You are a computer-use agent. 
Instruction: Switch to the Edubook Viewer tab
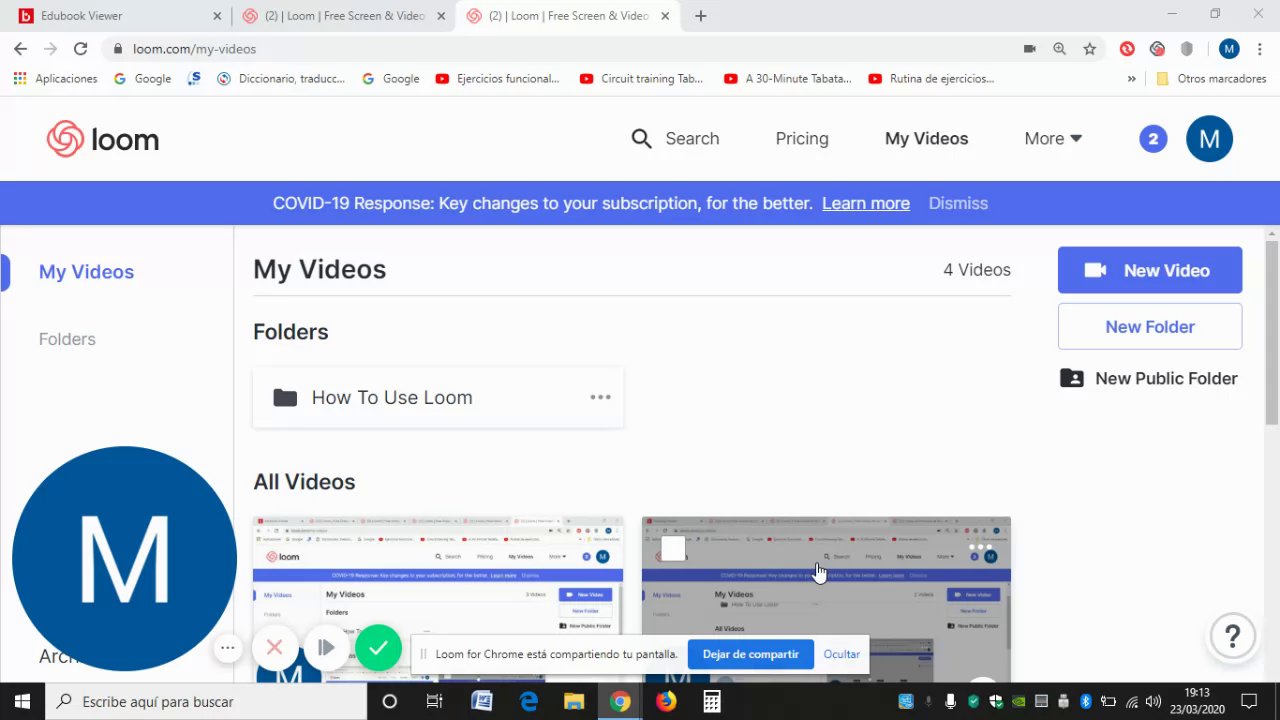pos(118,16)
